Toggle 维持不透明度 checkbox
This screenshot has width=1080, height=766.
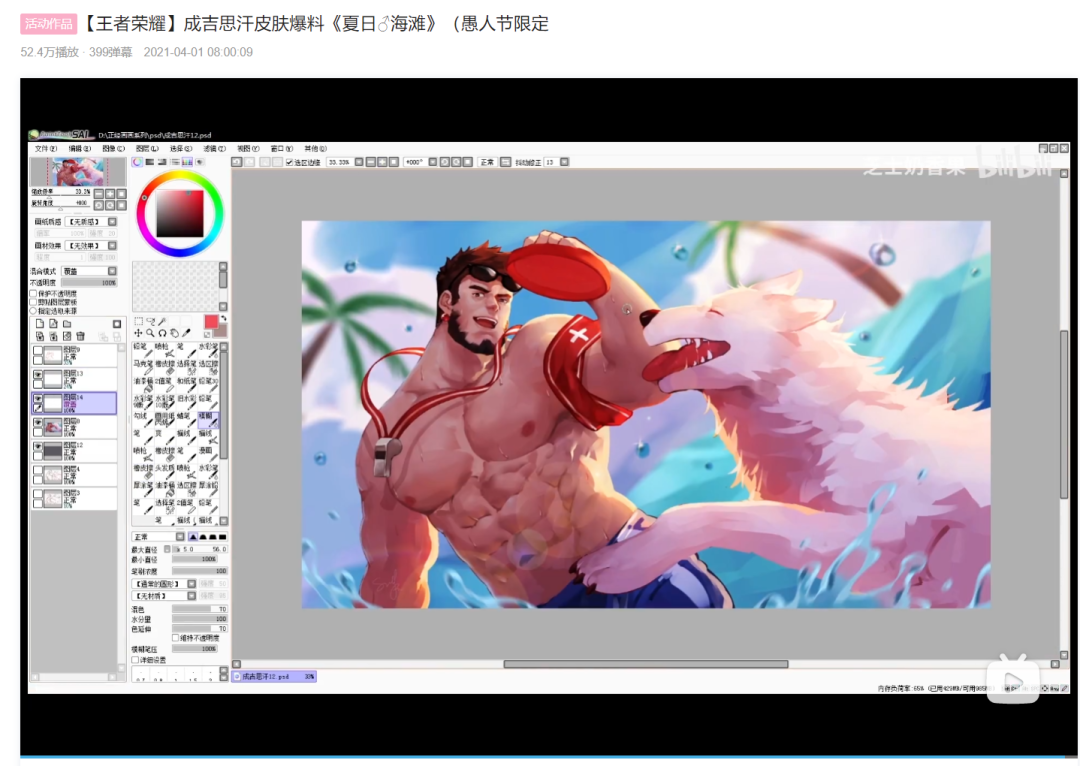176,638
